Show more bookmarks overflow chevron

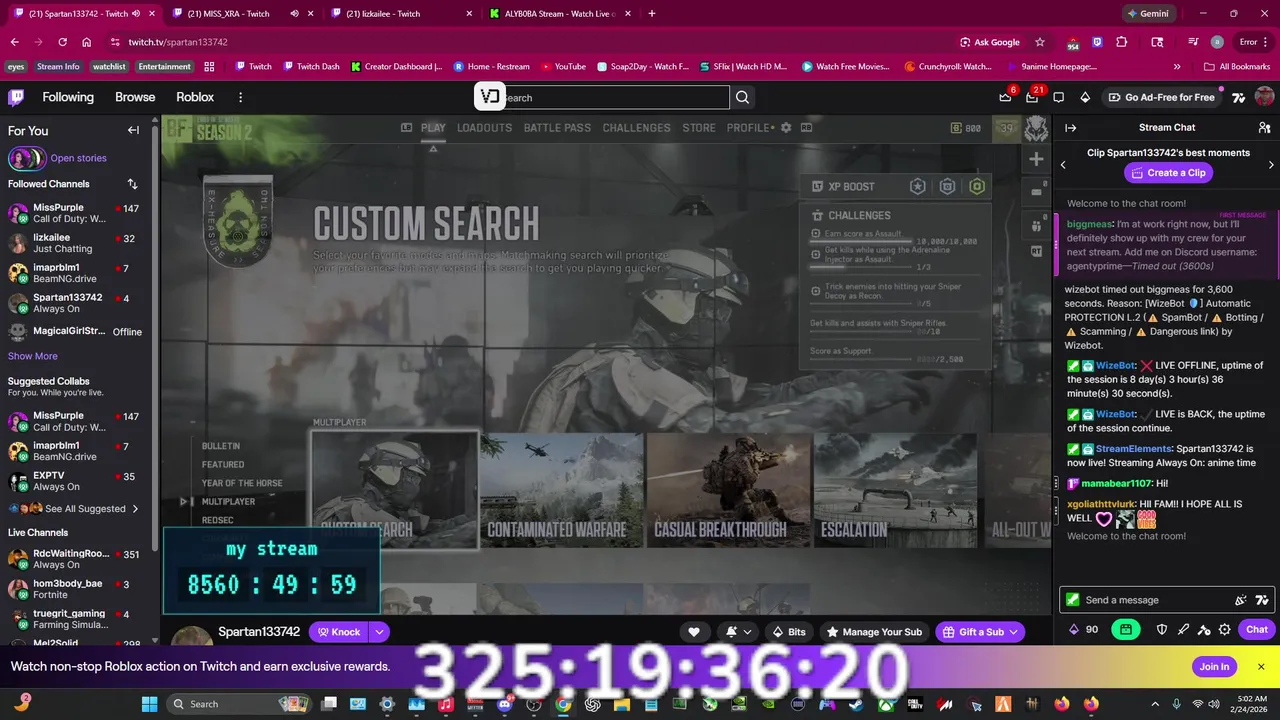[1177, 67]
